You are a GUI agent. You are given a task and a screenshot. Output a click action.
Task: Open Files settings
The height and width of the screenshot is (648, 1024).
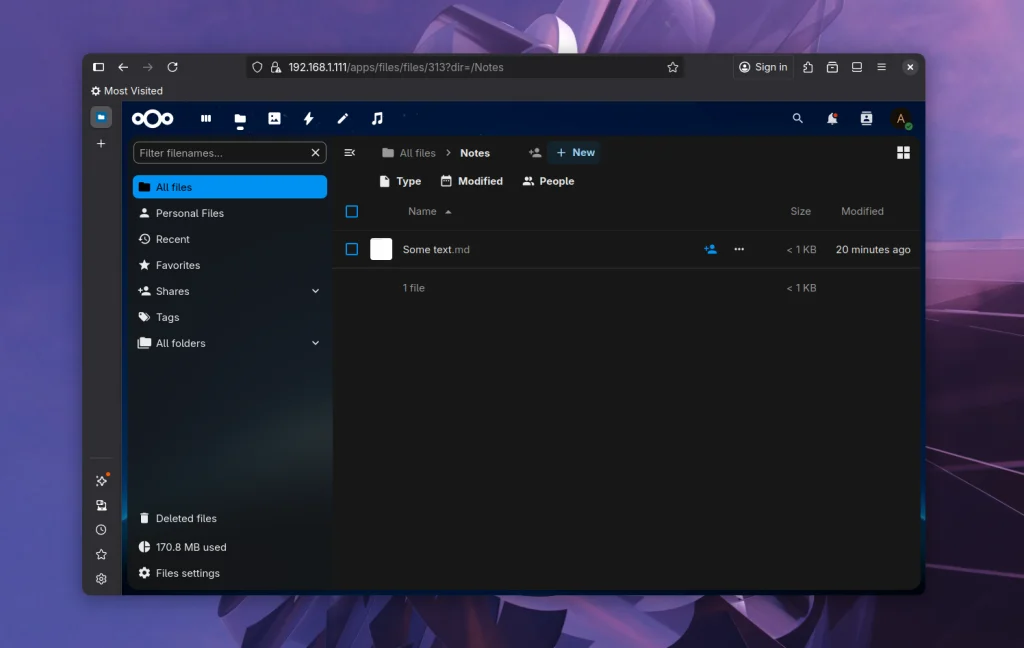pyautogui.click(x=186, y=573)
